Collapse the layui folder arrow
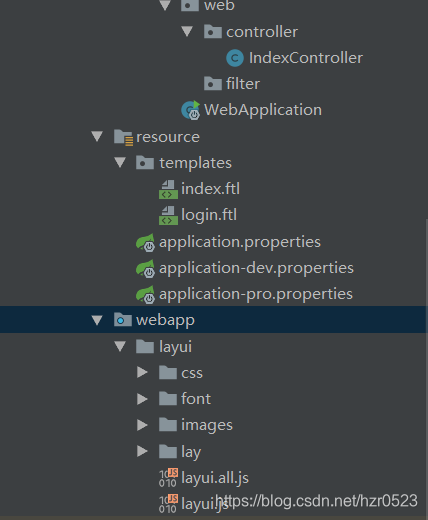Image resolution: width=428 pixels, height=520 pixels. 120,346
